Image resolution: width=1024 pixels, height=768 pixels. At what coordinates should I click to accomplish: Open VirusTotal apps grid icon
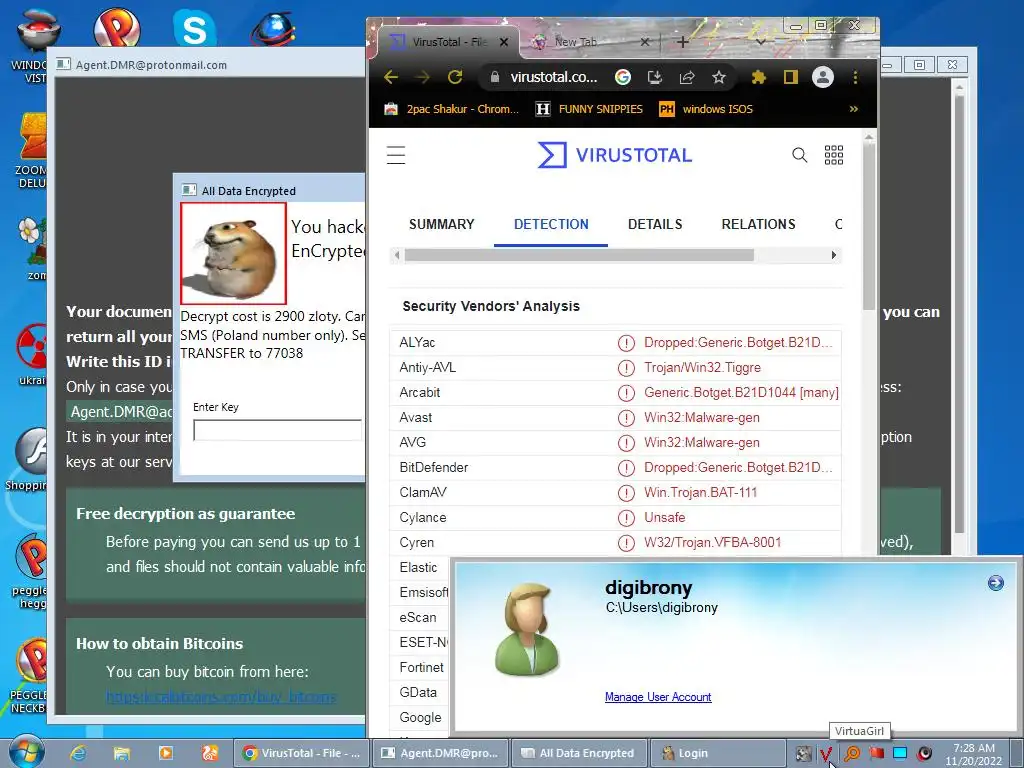coord(834,155)
